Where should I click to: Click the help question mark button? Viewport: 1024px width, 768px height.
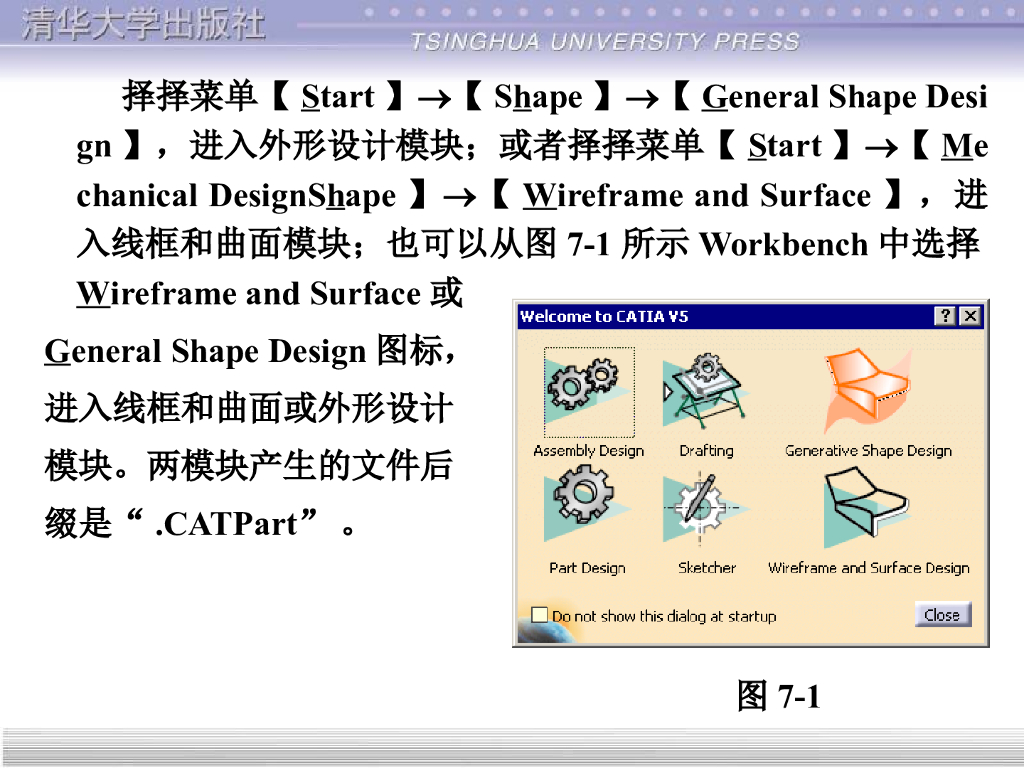point(945,317)
